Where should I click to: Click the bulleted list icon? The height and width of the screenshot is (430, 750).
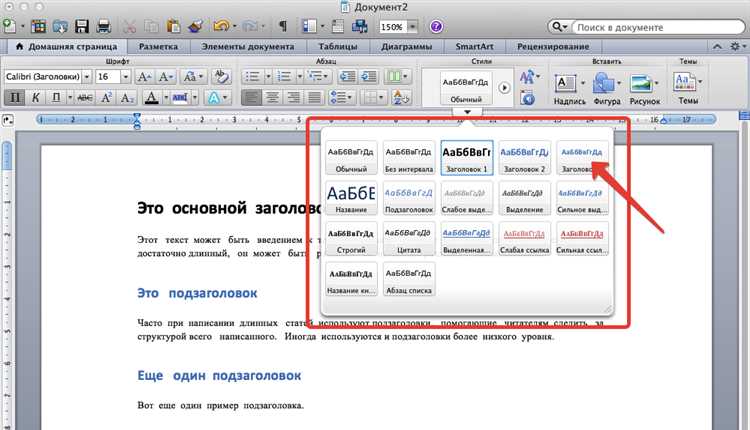[x=252, y=77]
